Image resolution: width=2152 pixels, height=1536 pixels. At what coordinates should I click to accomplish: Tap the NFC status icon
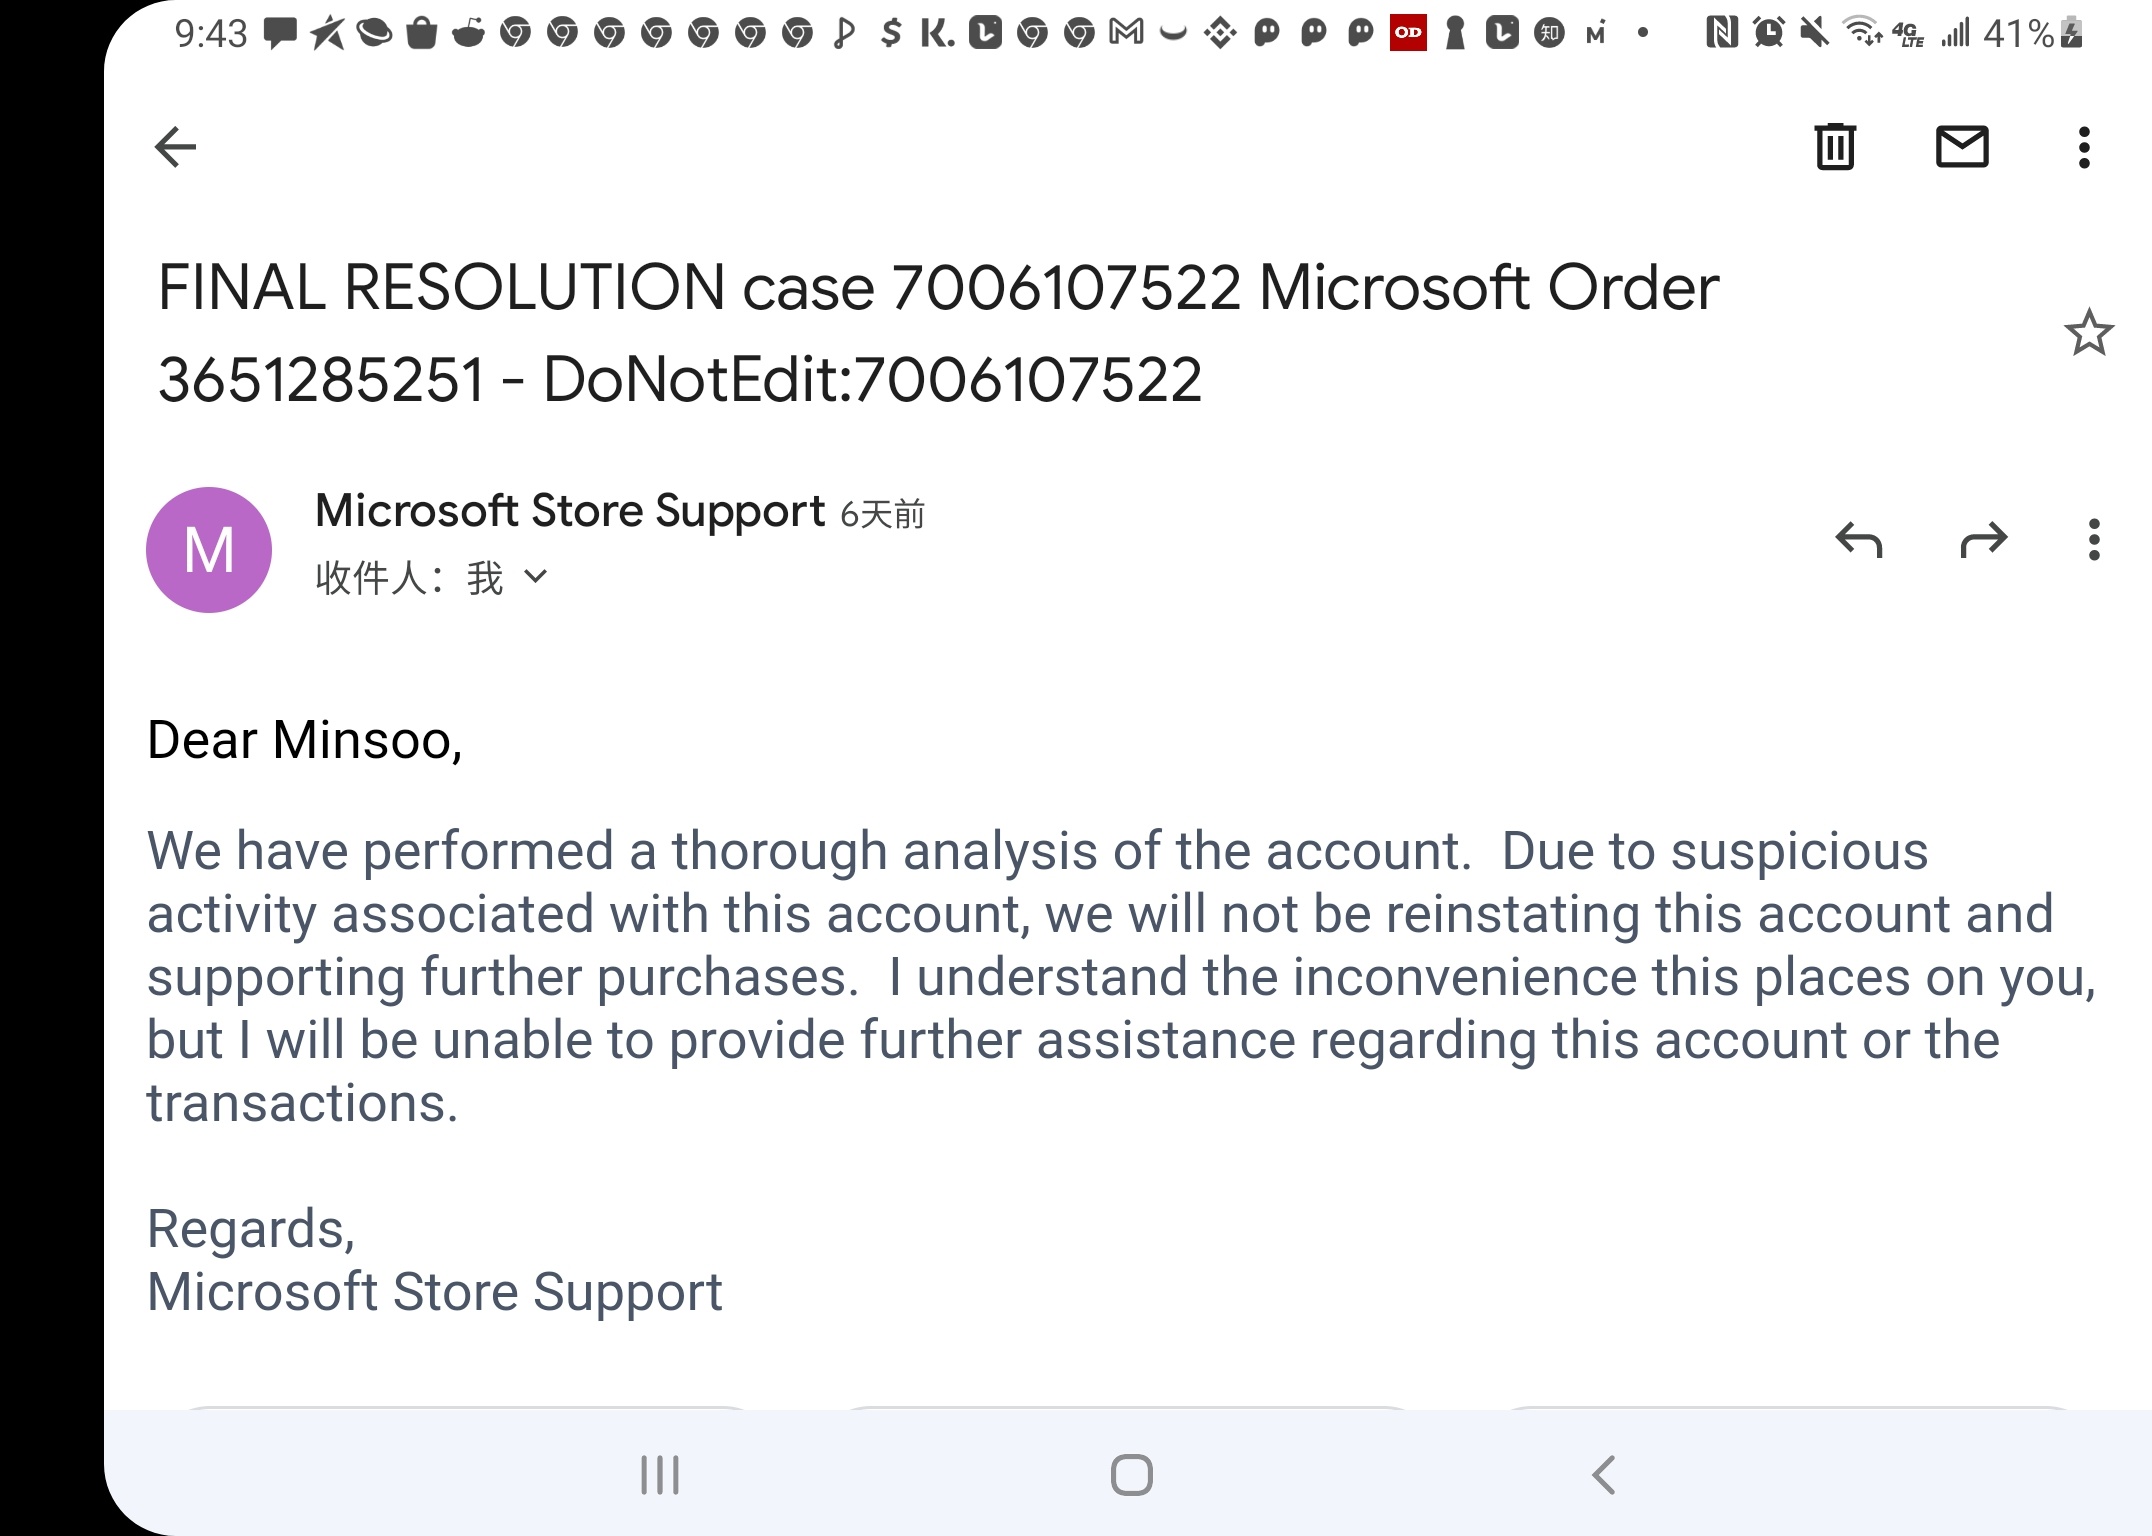click(x=1722, y=33)
